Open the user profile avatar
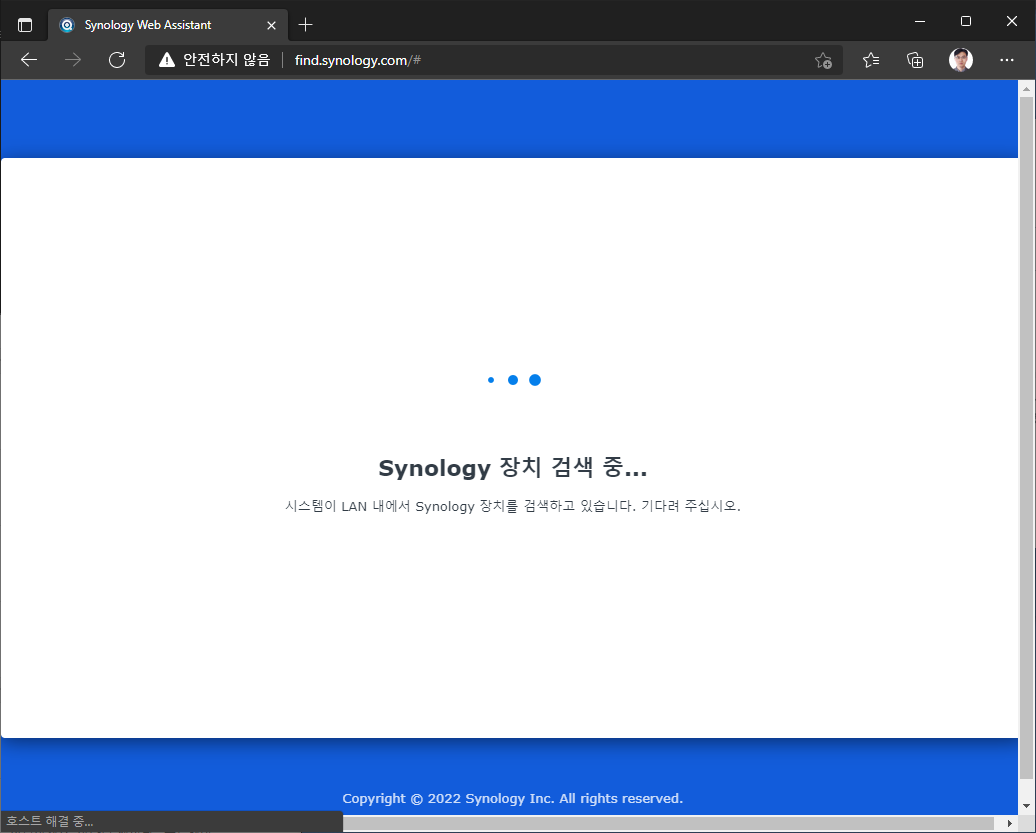The width and height of the screenshot is (1036, 833). click(x=961, y=60)
